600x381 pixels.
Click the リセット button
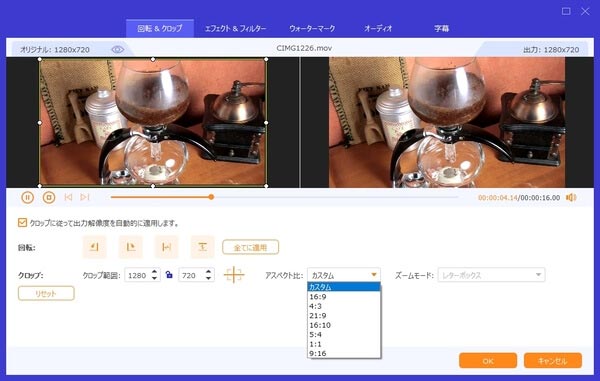click(46, 293)
